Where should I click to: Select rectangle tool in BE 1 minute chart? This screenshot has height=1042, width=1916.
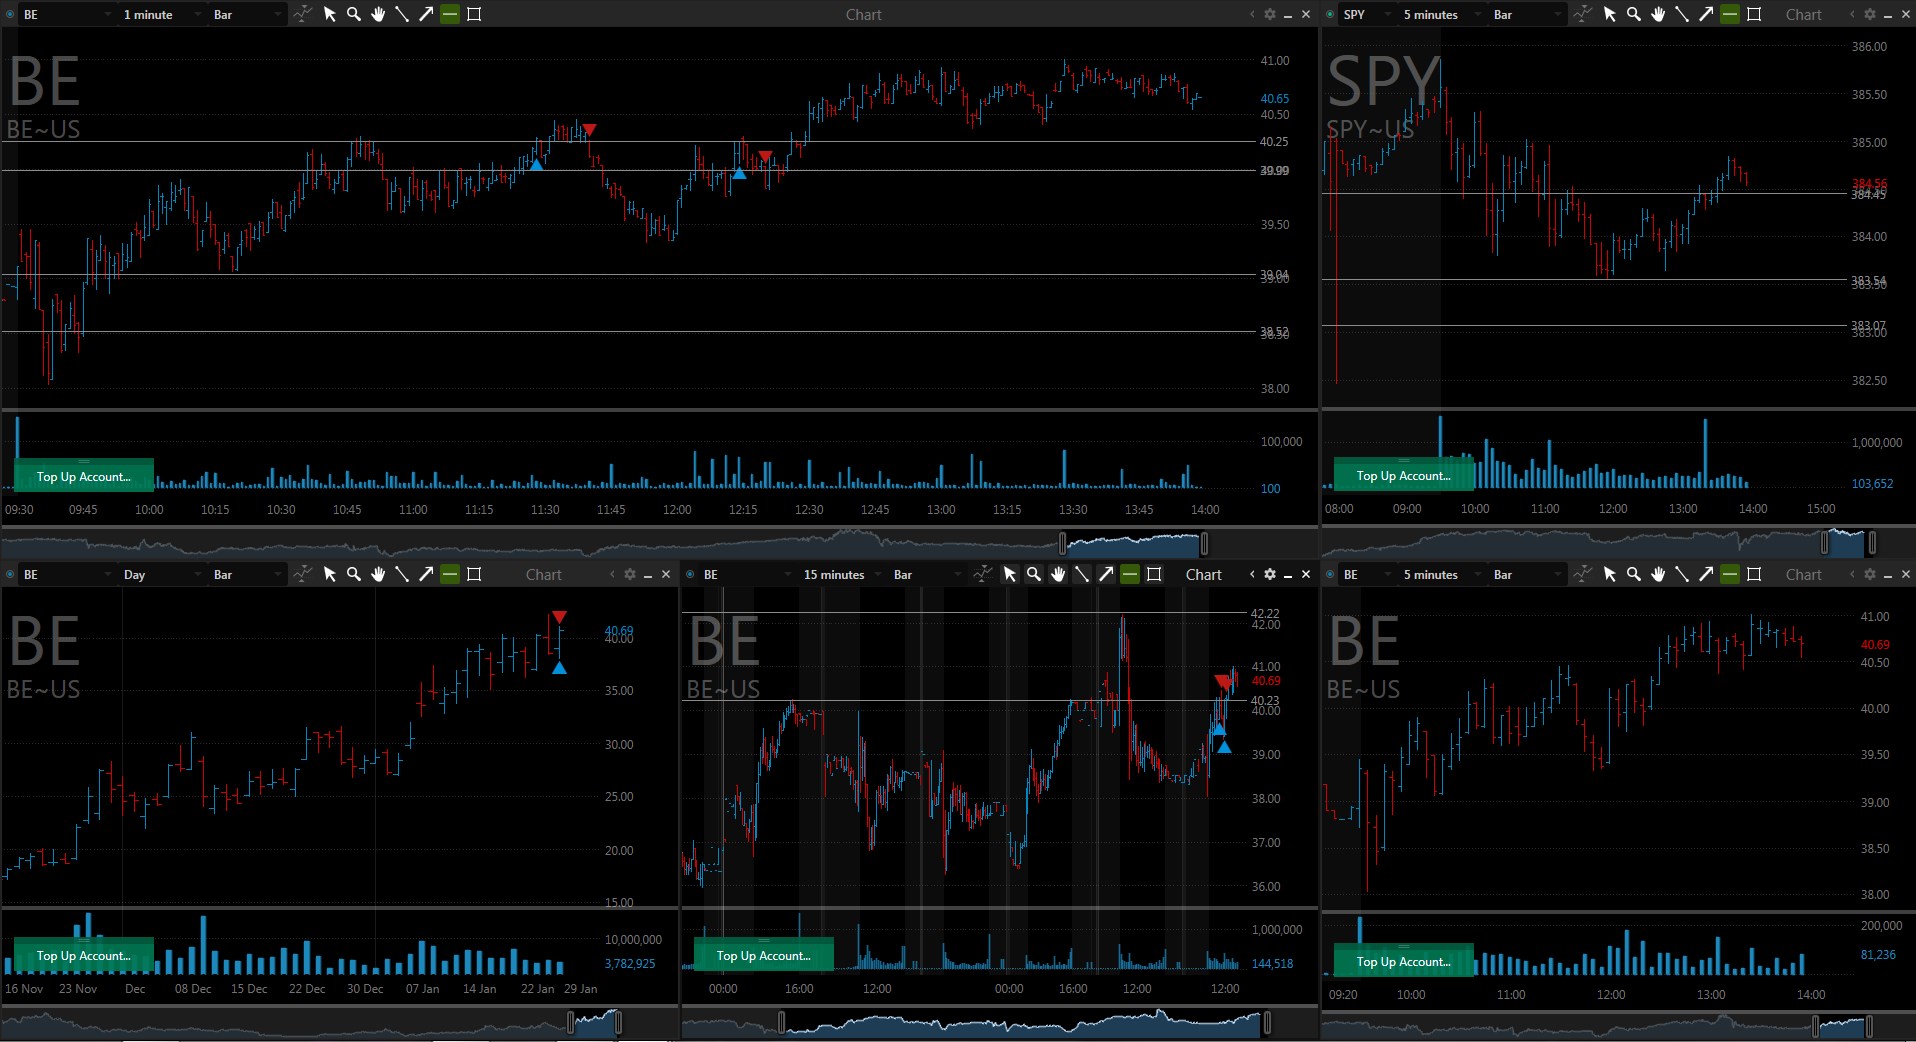tap(474, 14)
